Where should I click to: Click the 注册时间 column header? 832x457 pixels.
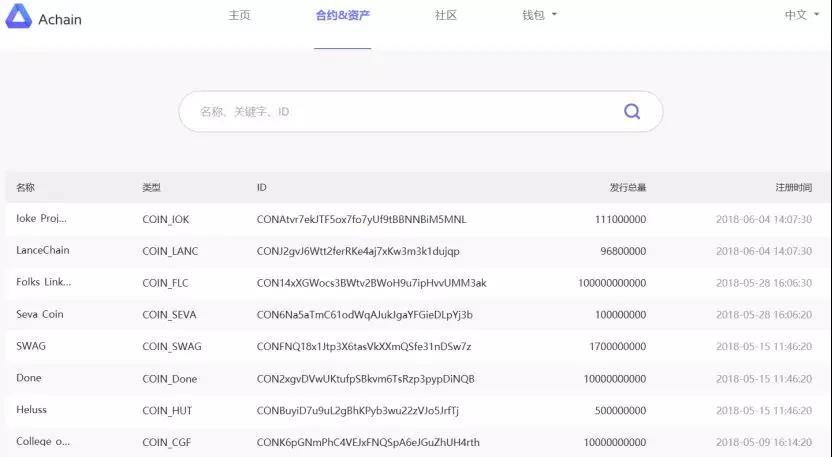pyautogui.click(x=793, y=187)
